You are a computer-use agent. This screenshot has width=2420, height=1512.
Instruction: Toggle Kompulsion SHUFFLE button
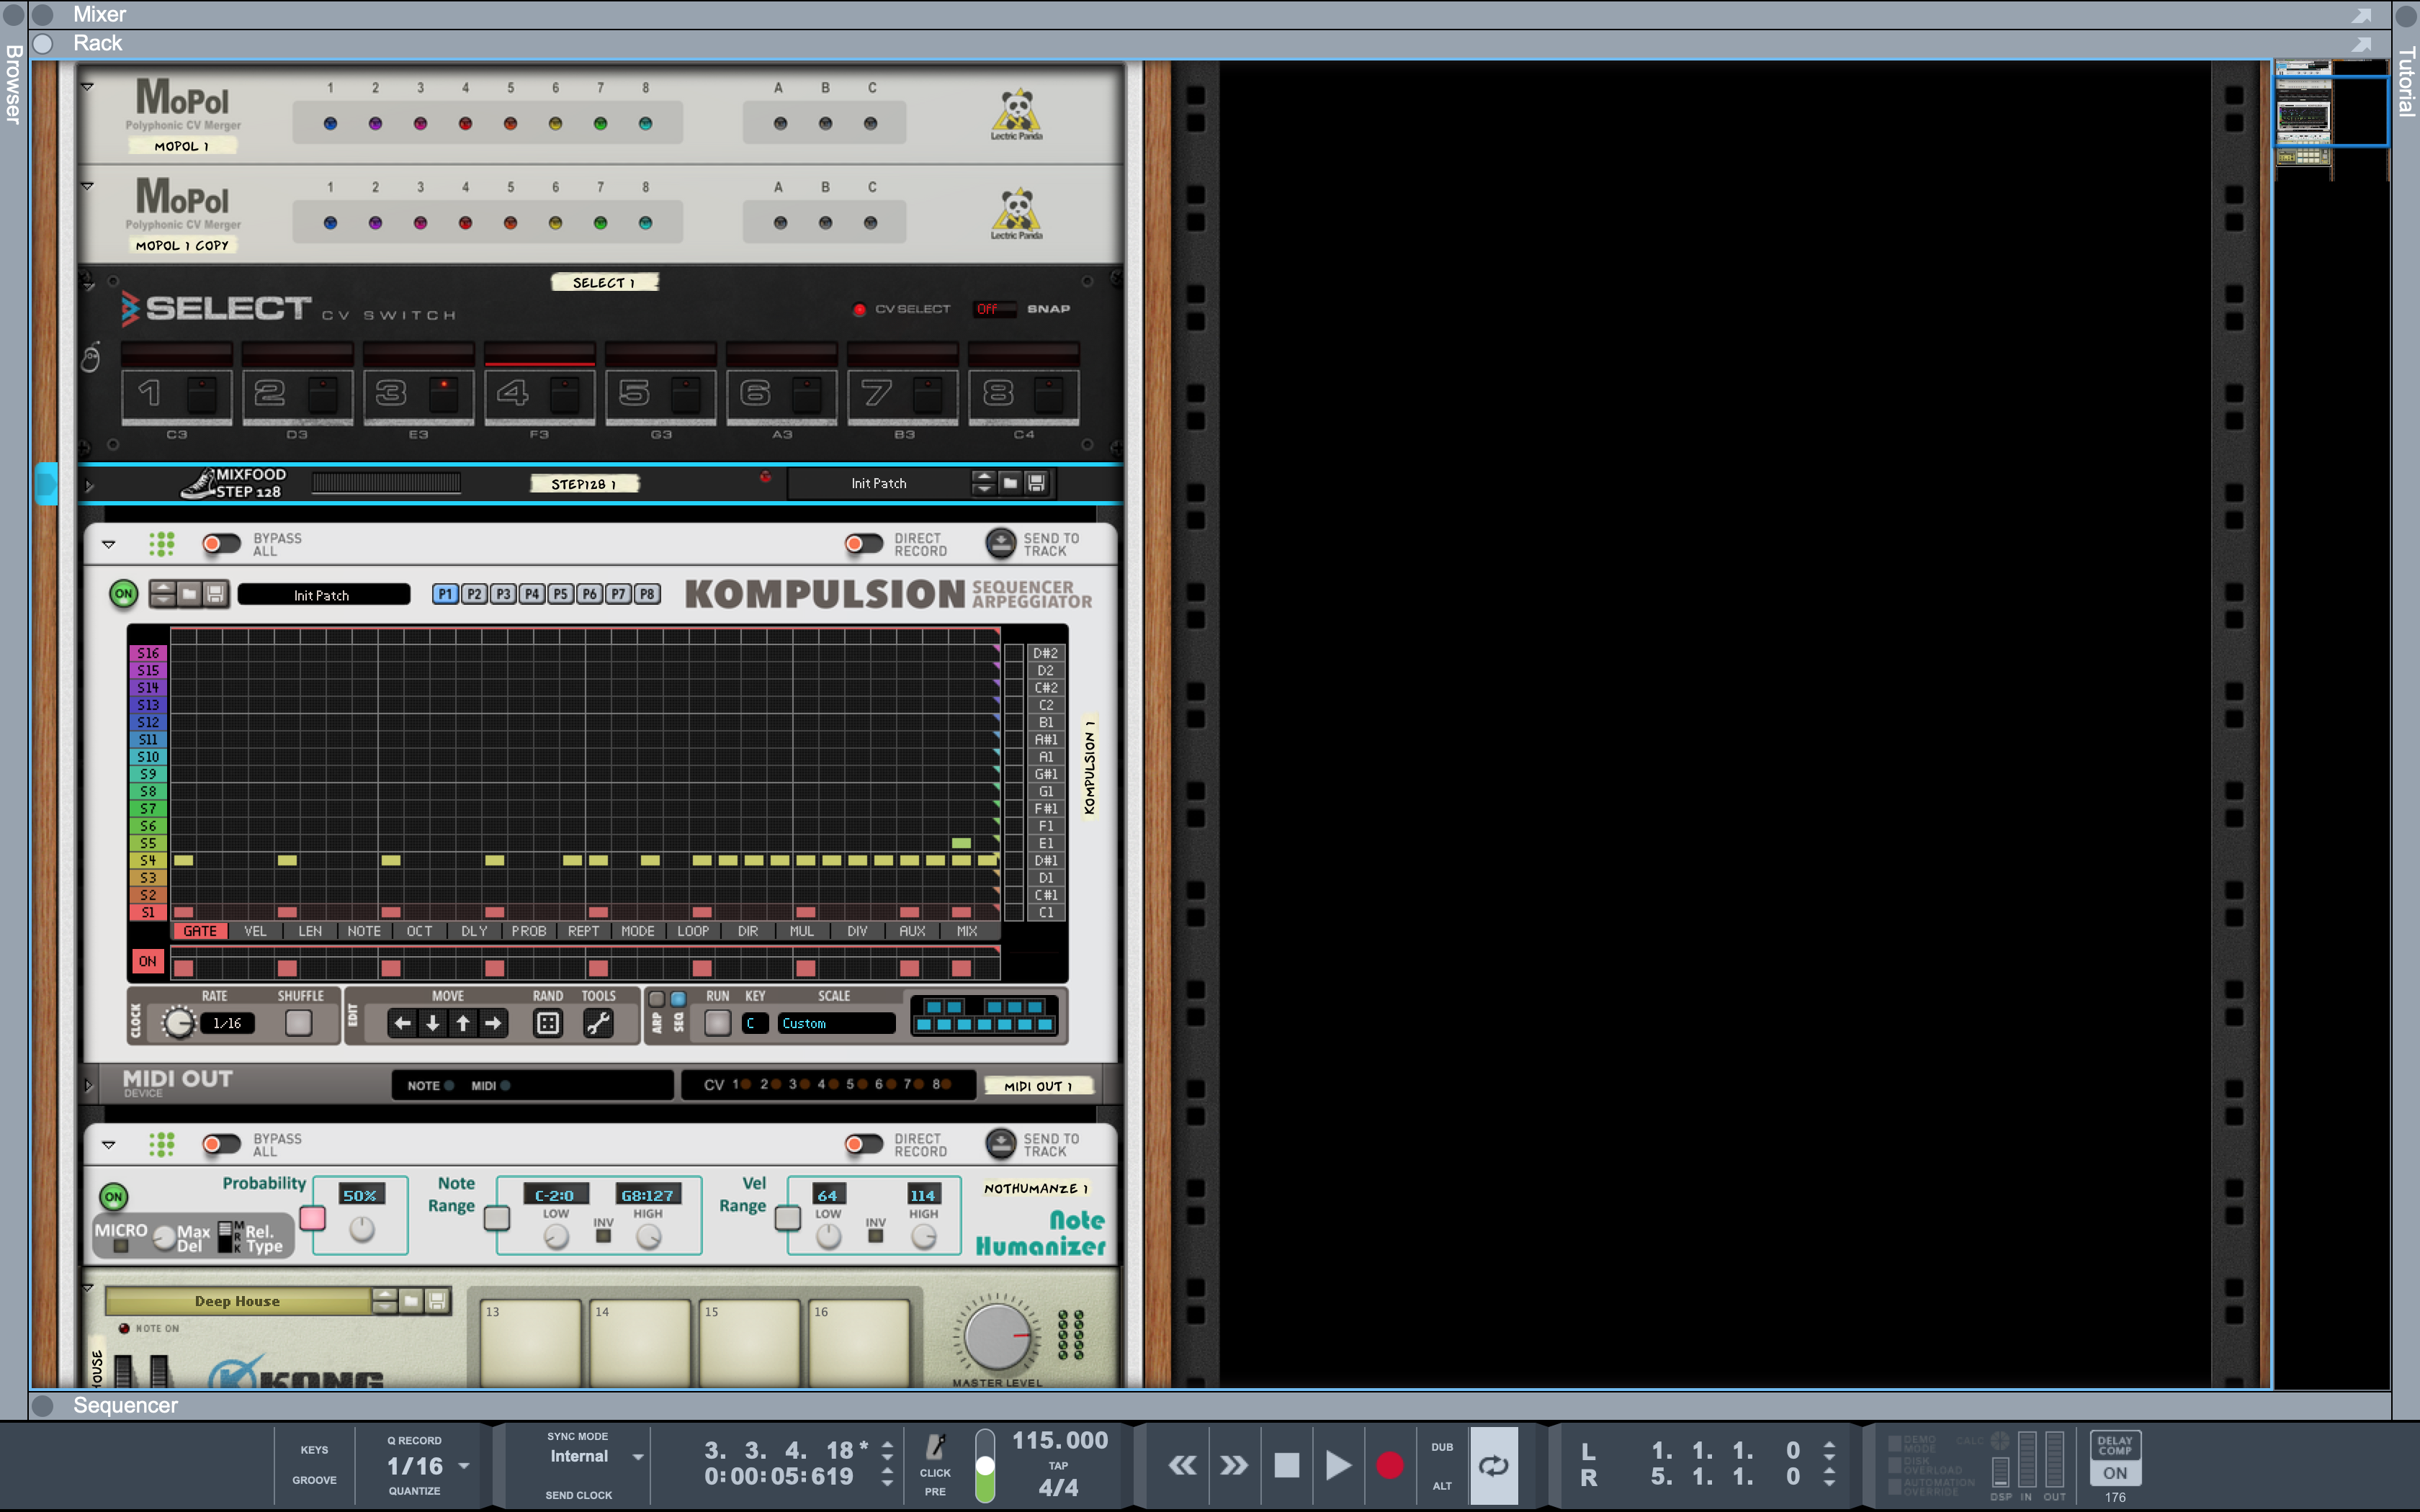point(298,1023)
